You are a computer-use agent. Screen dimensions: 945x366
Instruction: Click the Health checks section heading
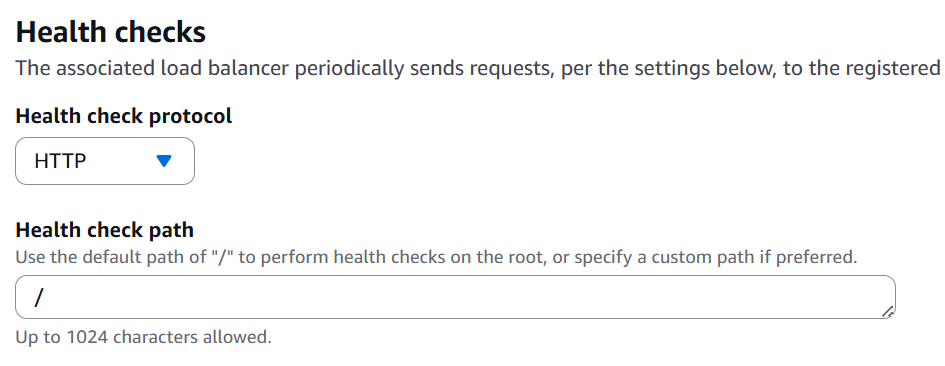(111, 32)
